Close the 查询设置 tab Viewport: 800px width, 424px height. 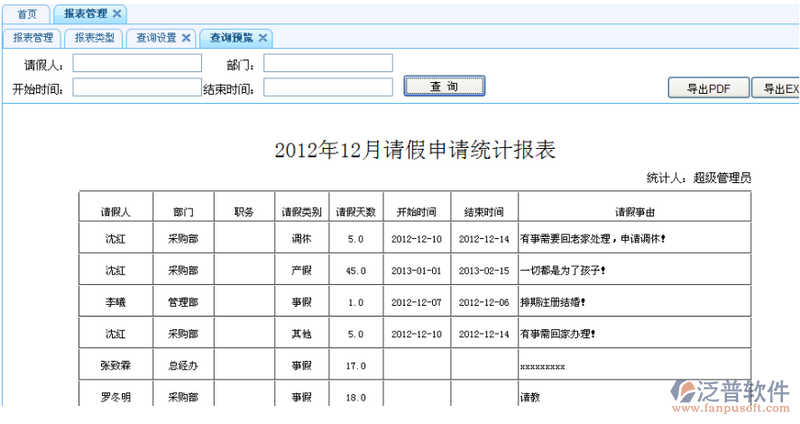tap(186, 38)
